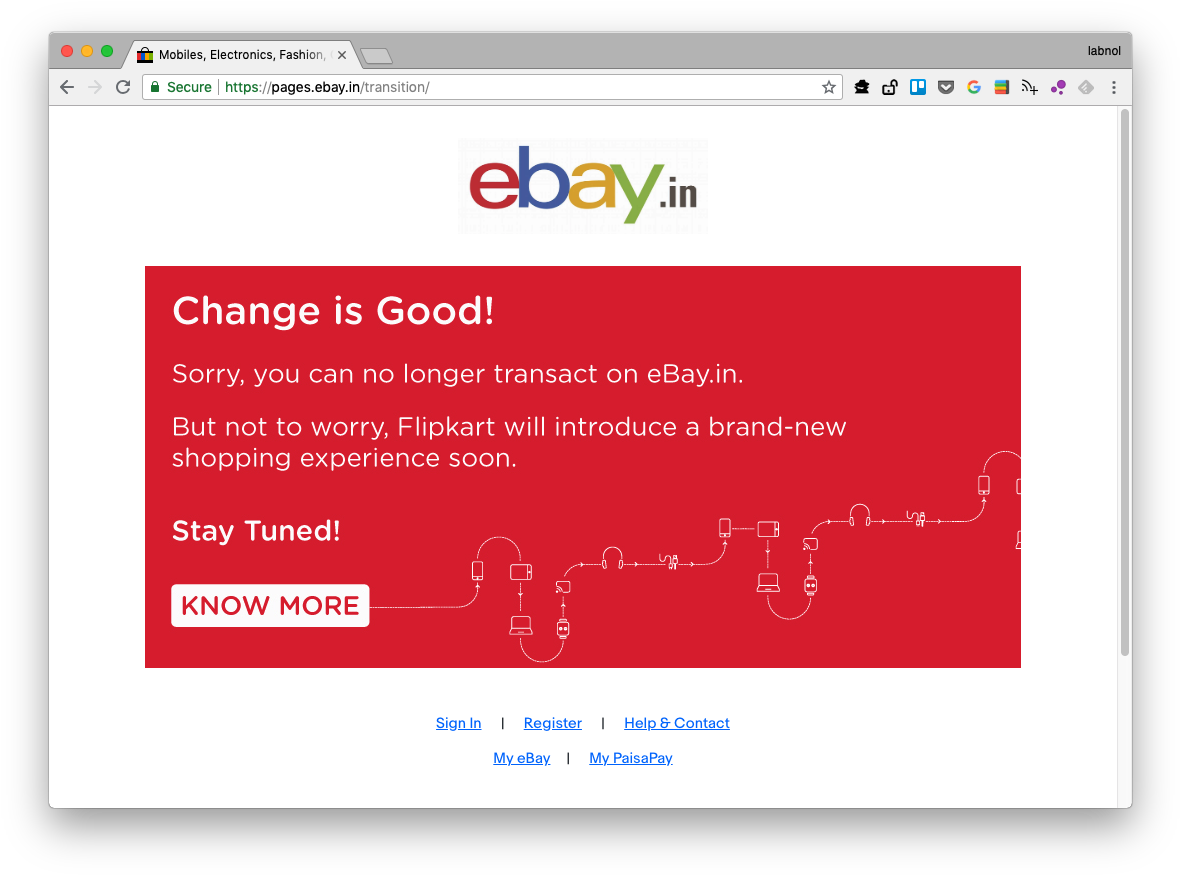Open the incognito hat extension icon
Image resolution: width=1180 pixels, height=875 pixels.
point(862,87)
